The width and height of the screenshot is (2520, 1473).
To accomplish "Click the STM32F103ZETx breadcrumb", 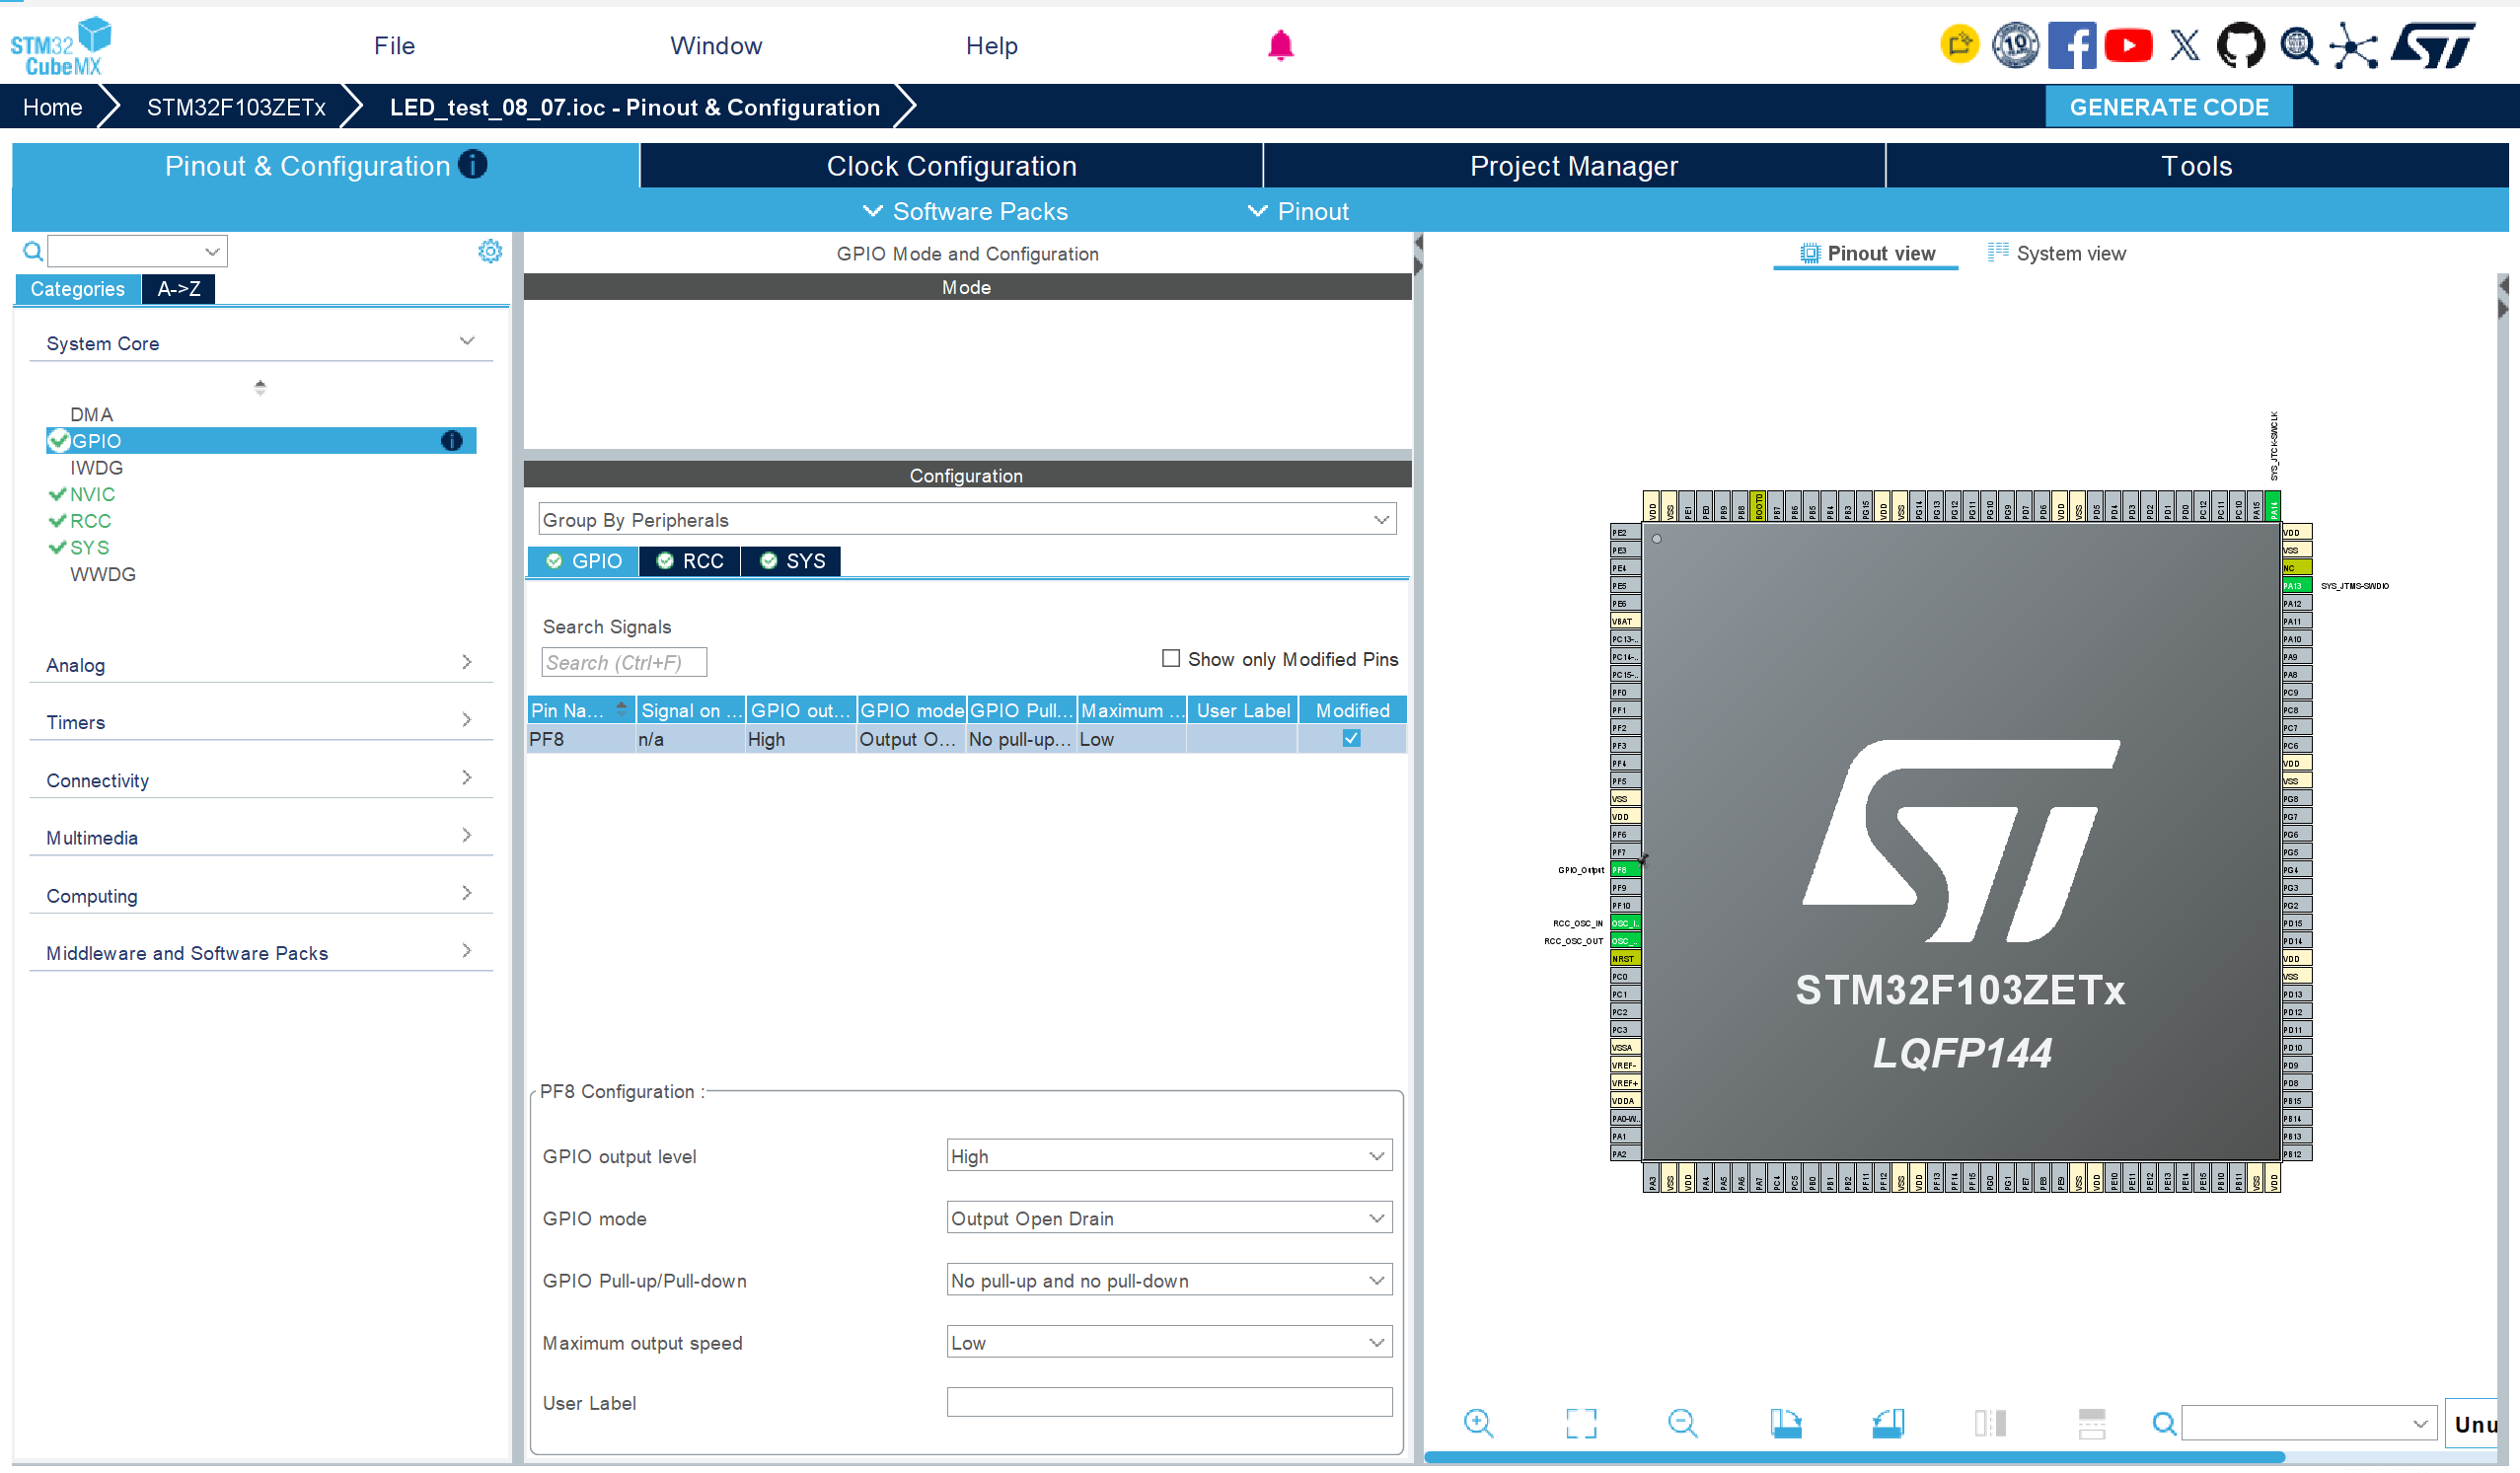I will (x=236, y=107).
